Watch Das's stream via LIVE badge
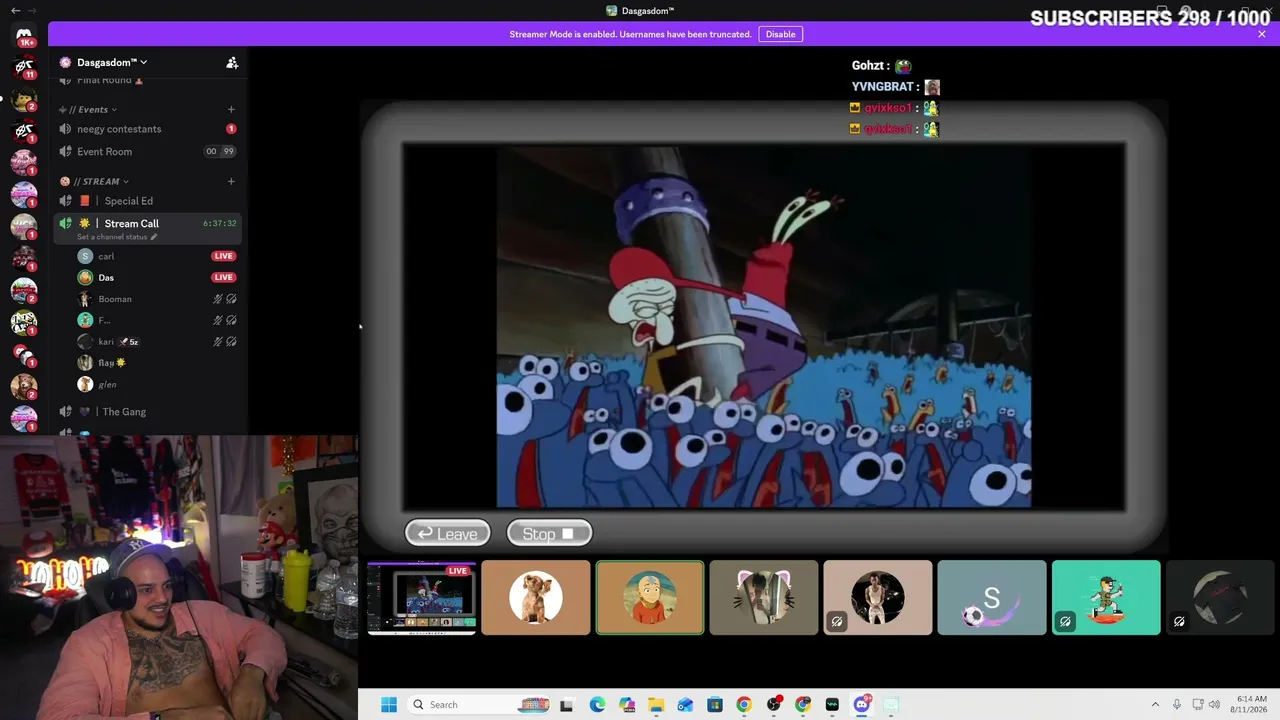The width and height of the screenshot is (1280, 720). 223,278
